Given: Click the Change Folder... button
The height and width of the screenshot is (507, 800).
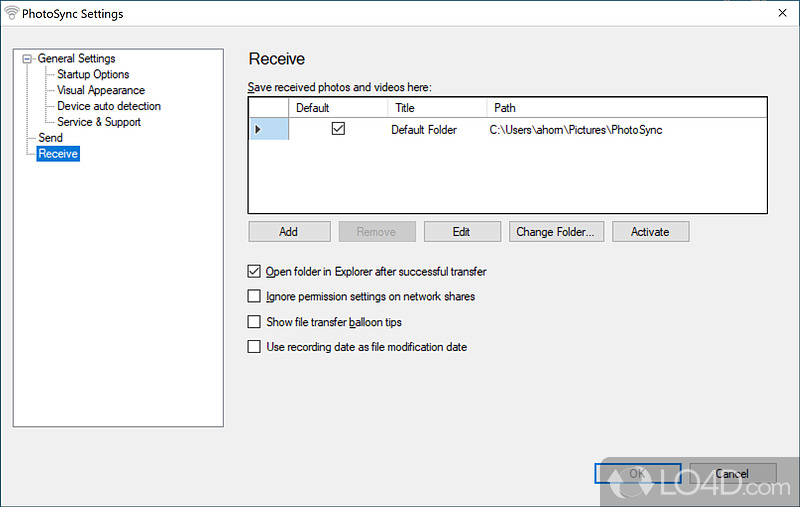Looking at the screenshot, I should pos(555,232).
